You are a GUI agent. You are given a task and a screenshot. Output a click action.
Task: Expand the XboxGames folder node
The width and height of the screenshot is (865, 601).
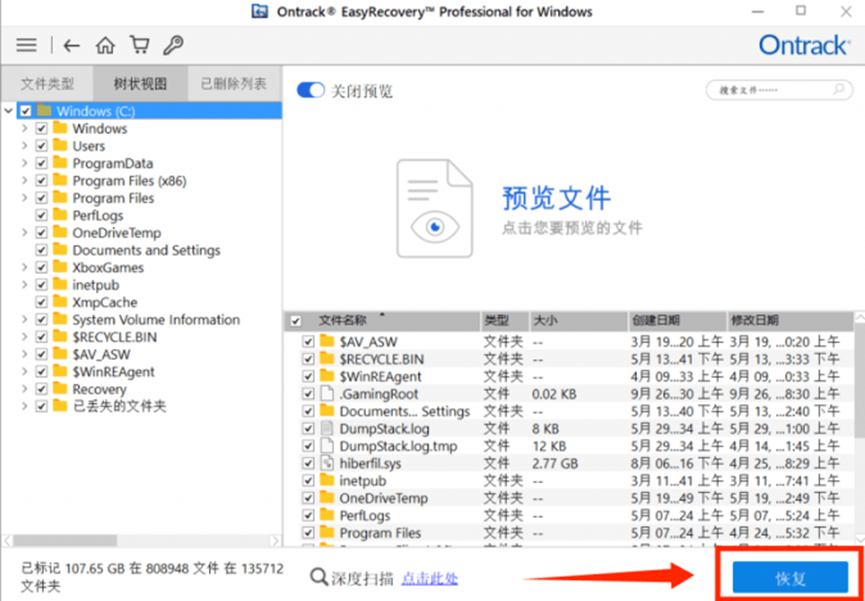click(x=24, y=268)
